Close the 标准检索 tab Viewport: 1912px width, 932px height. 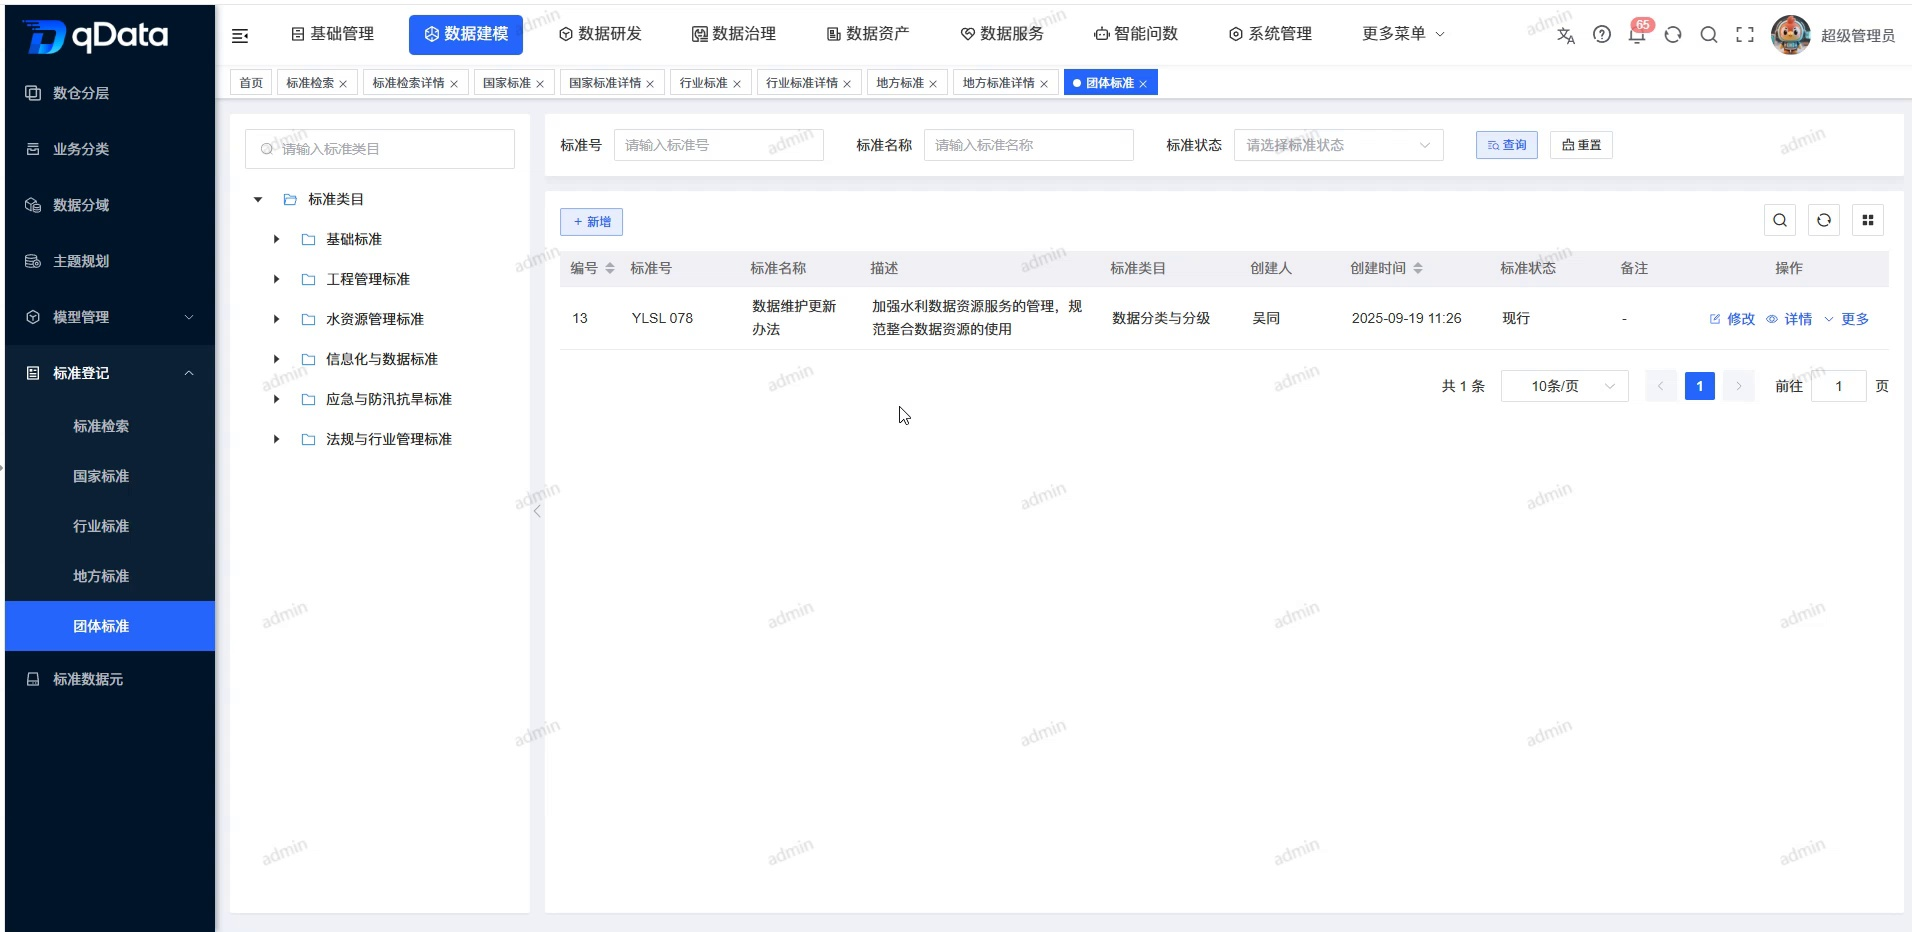coord(343,84)
